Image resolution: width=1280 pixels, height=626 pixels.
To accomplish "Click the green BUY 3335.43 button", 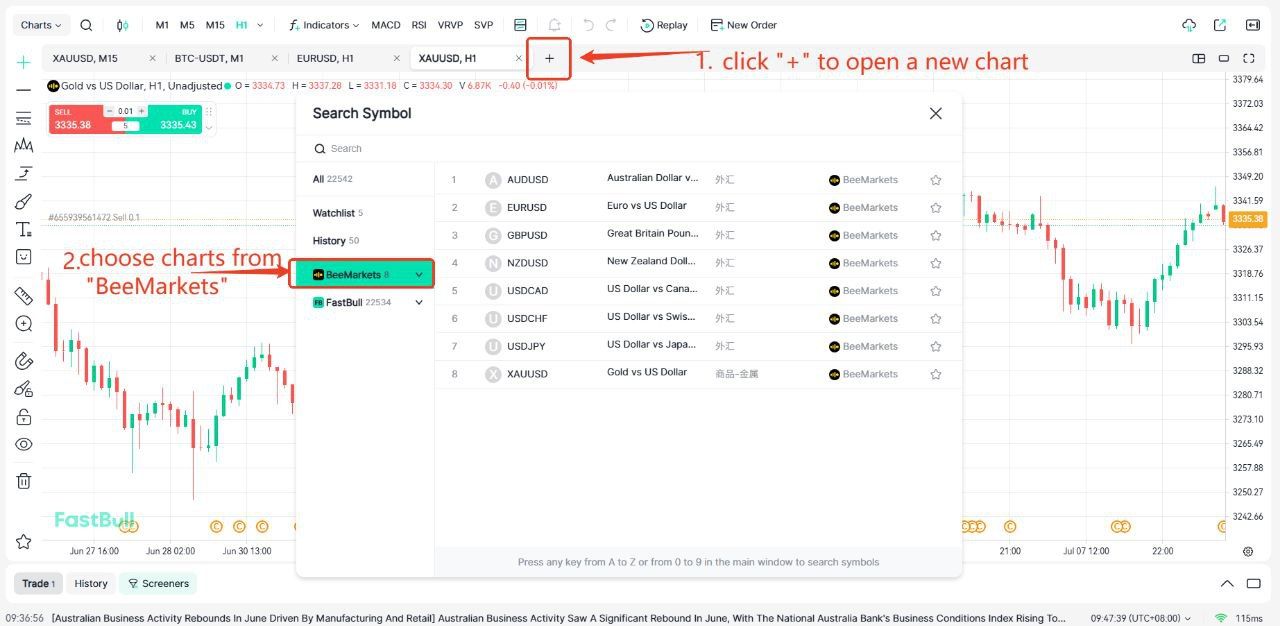I will point(173,119).
